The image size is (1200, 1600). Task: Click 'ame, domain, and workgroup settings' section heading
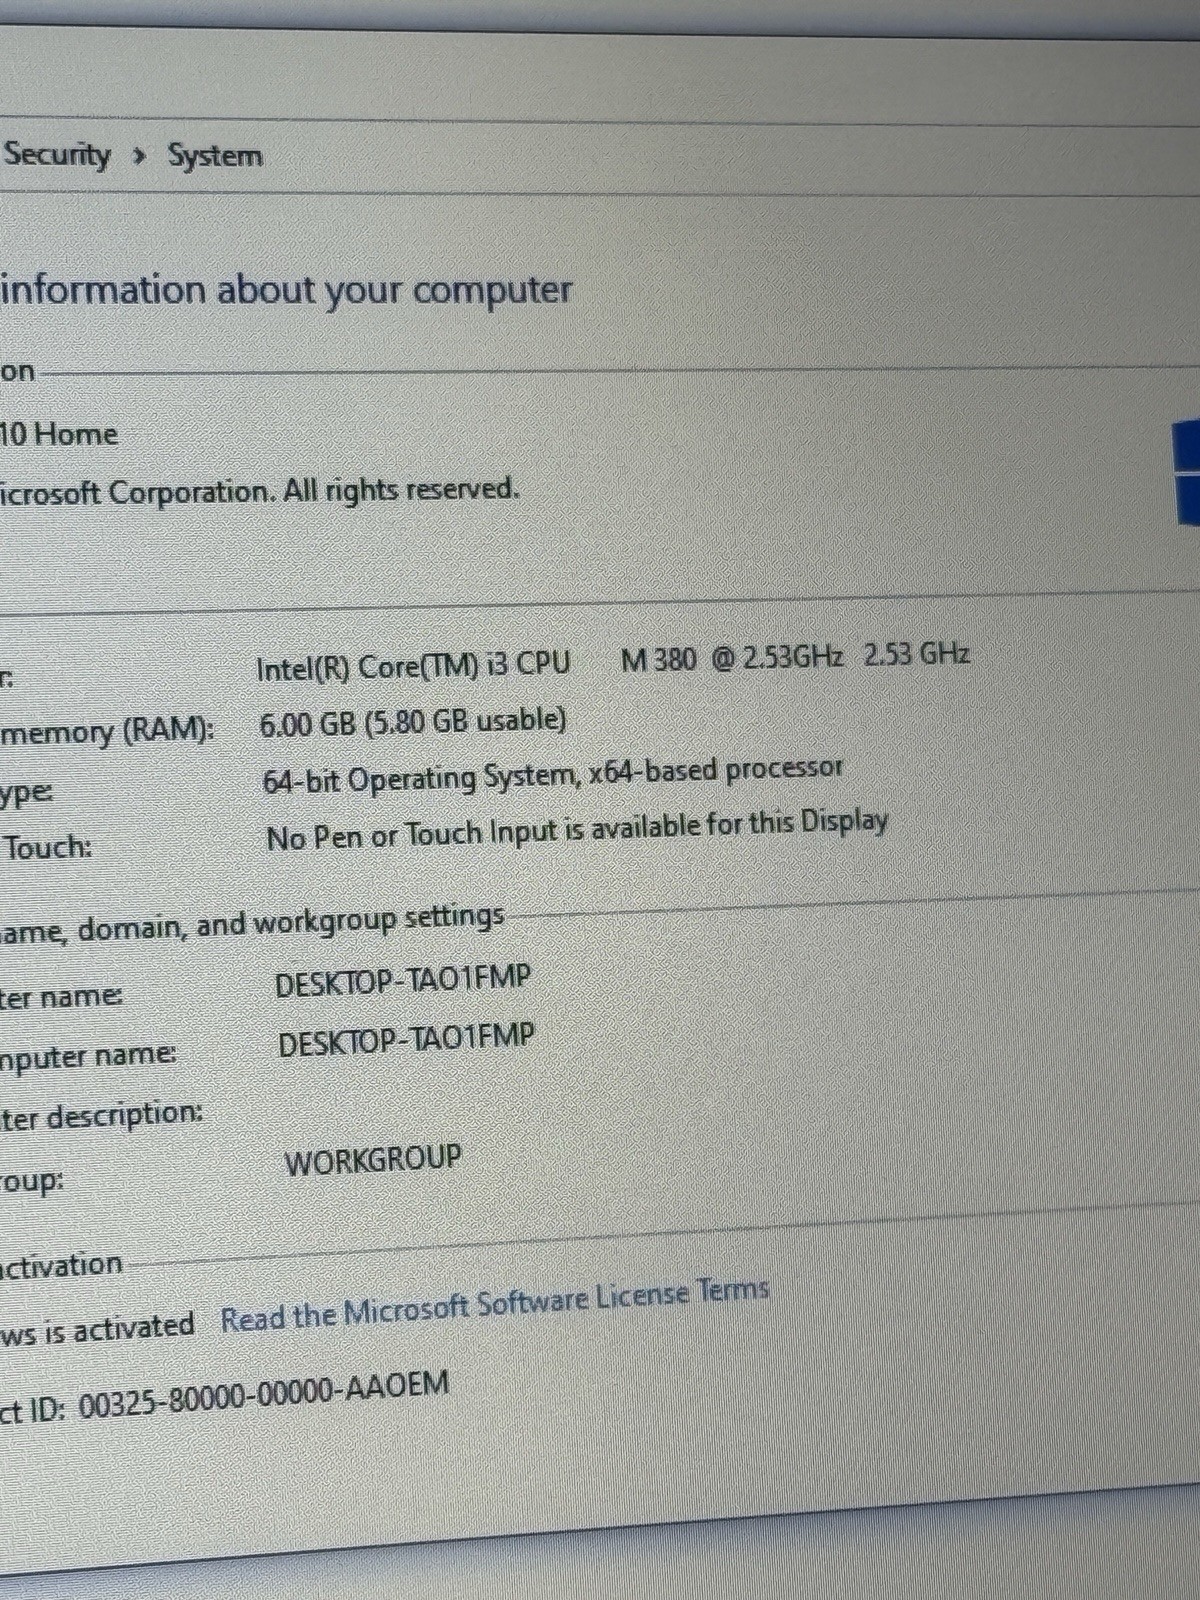pos(252,923)
